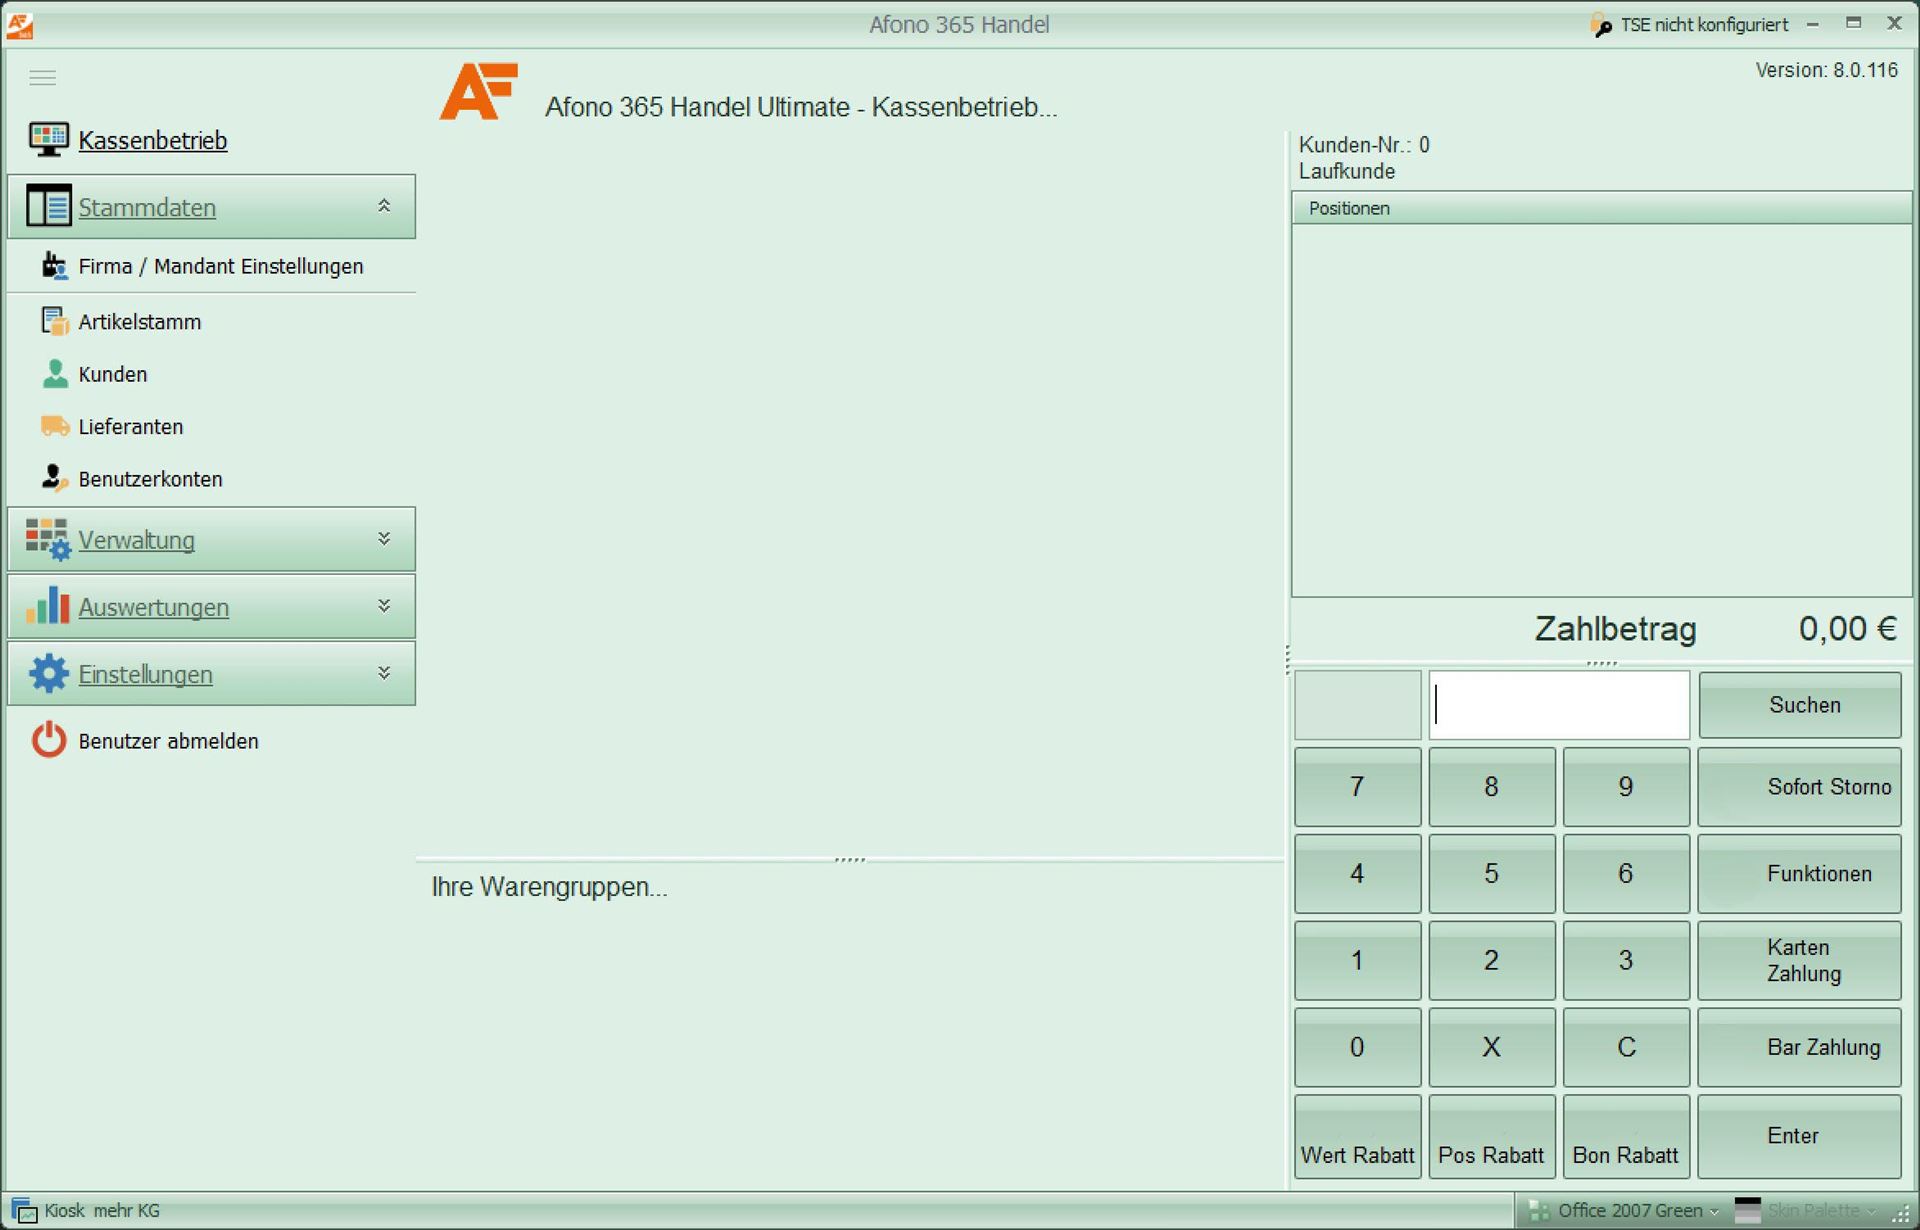Click the Bon Rabatt button
Viewport: 1920px width, 1230px height.
pos(1626,1137)
